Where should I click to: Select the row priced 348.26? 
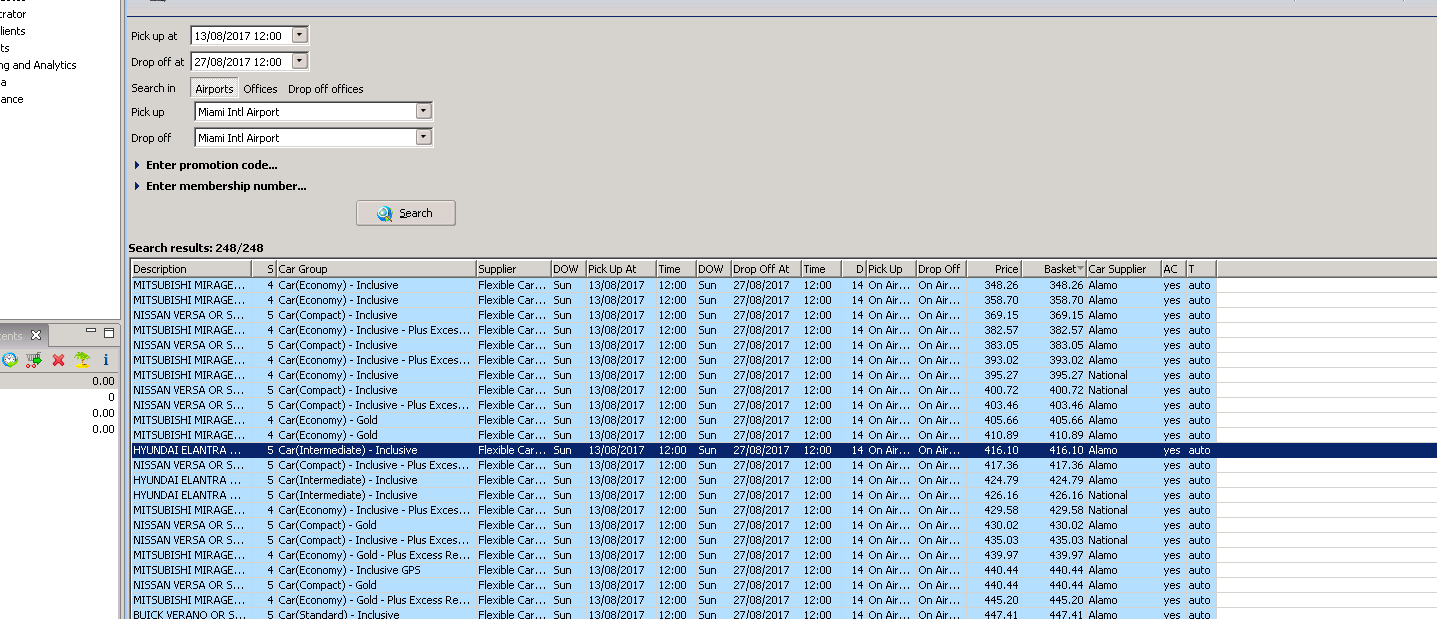point(673,285)
